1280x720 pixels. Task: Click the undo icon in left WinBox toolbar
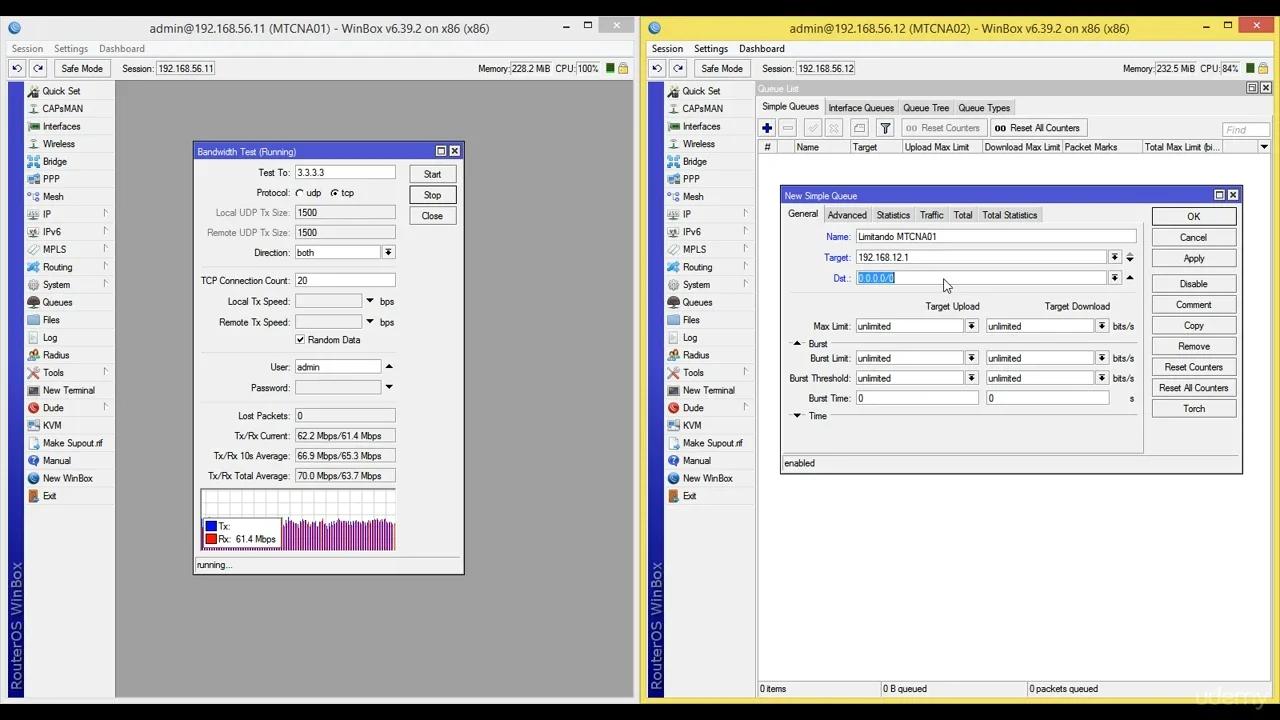tap(17, 69)
